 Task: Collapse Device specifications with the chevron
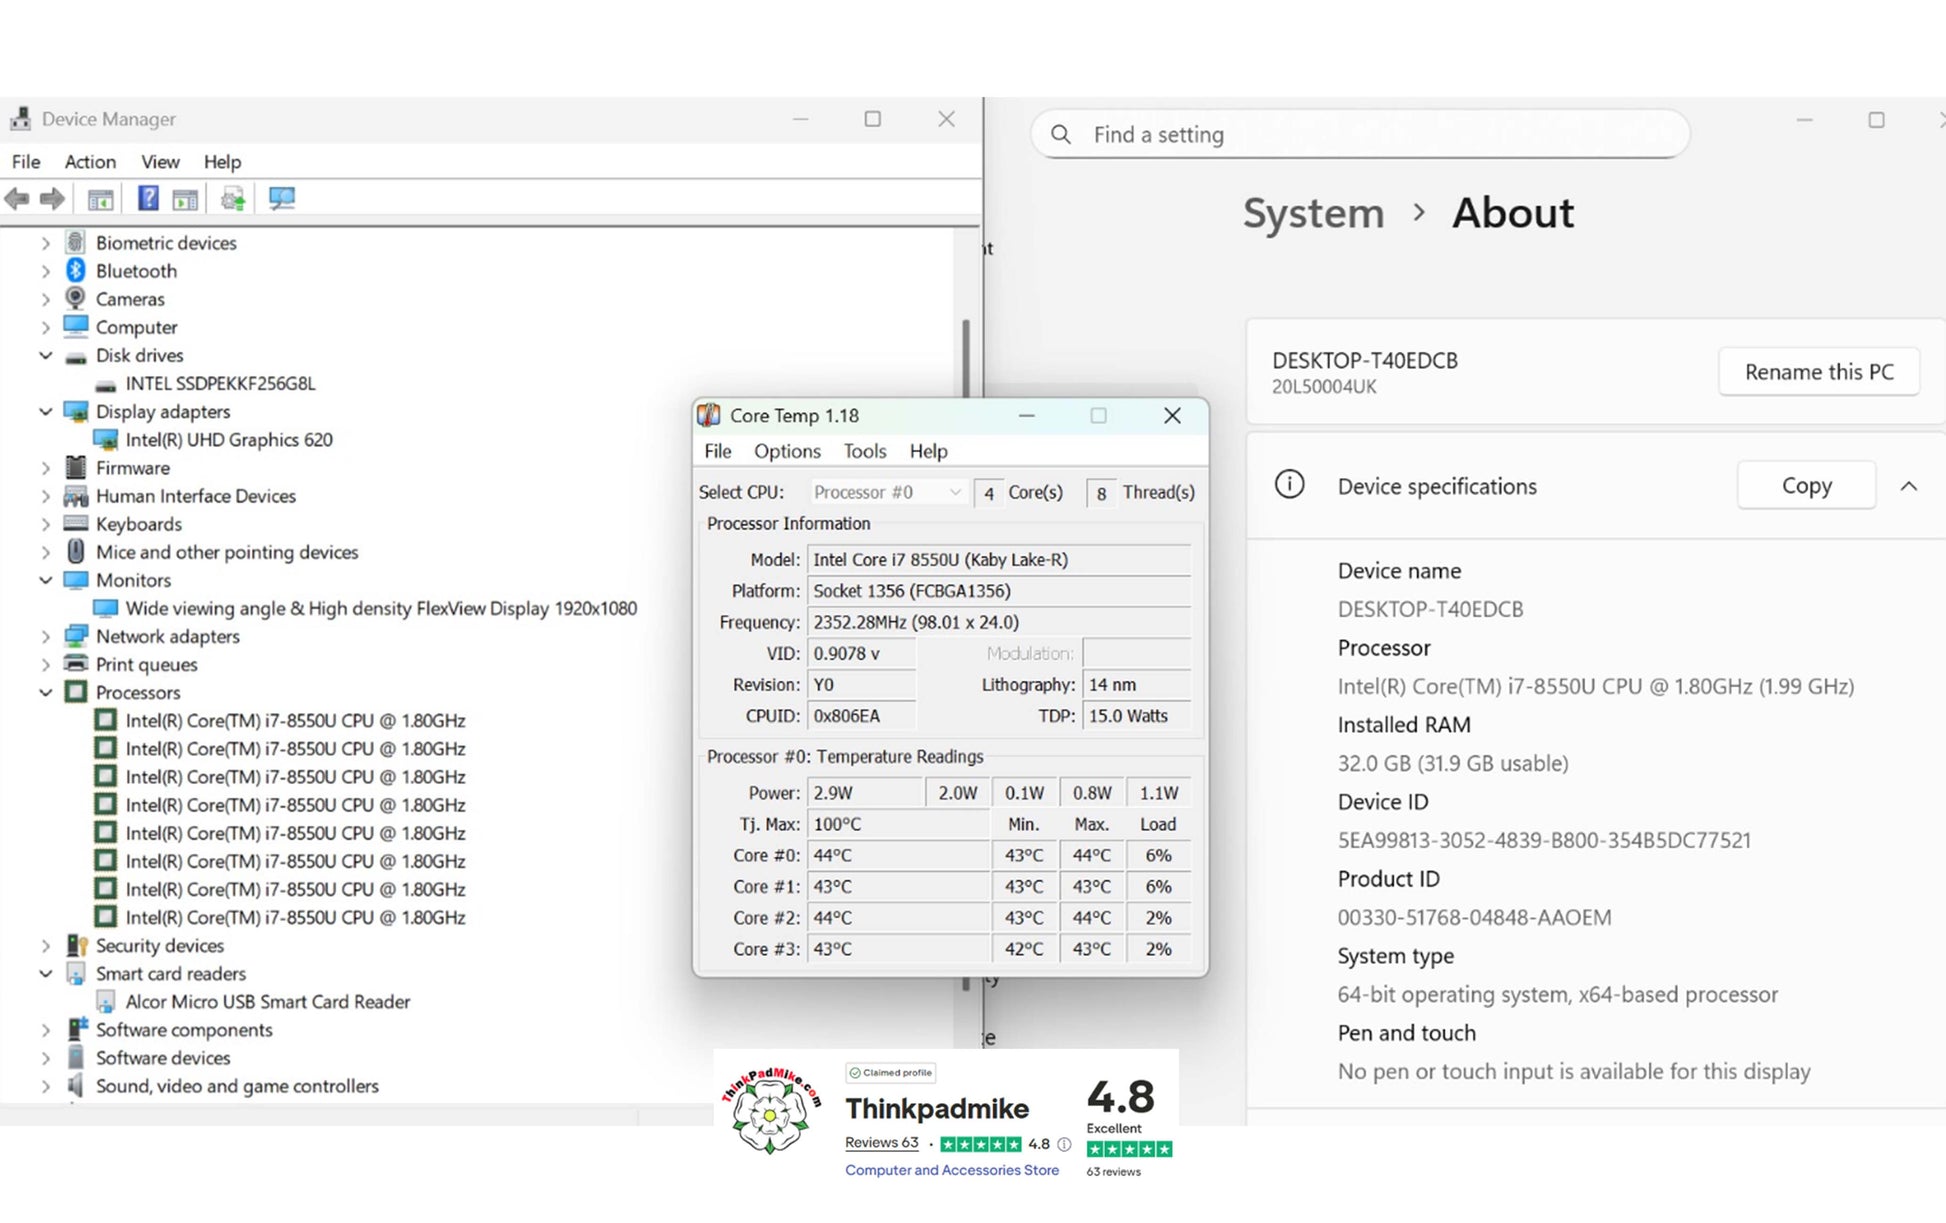pos(1908,486)
